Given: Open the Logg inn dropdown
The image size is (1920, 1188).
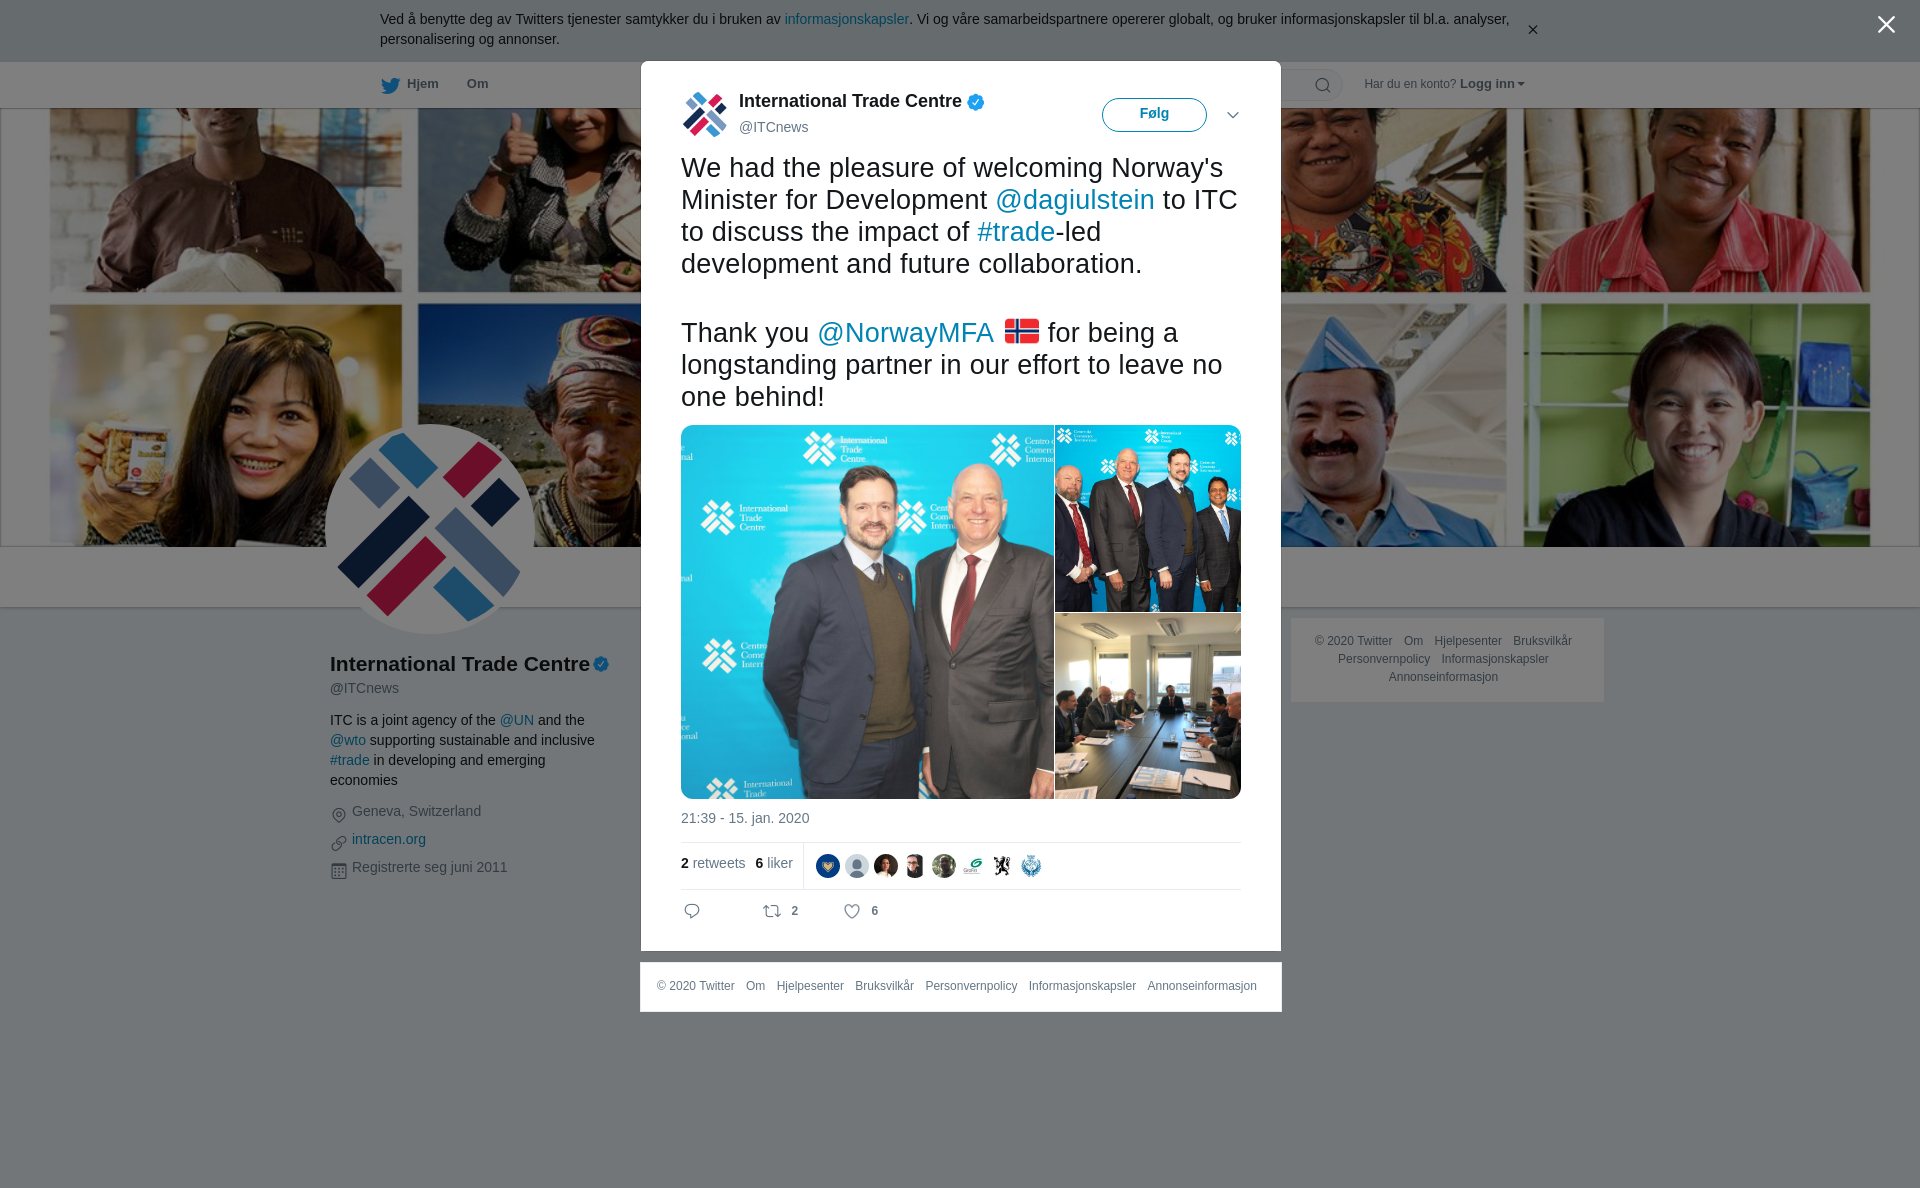Looking at the screenshot, I should point(1491,84).
